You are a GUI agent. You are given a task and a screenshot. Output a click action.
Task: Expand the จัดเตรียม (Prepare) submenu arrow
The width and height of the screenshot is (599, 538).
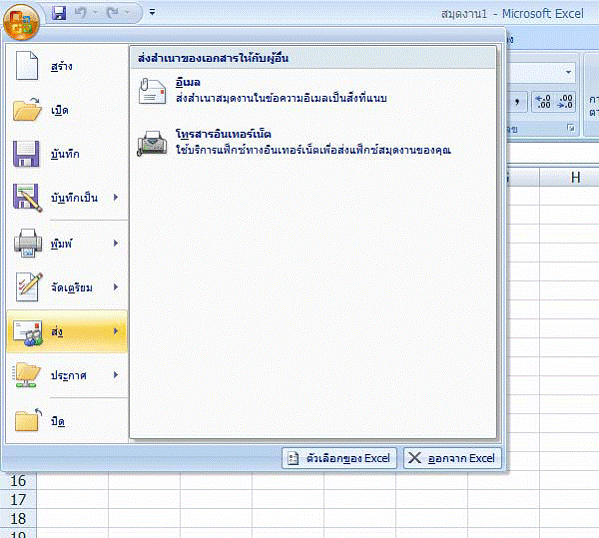[x=116, y=287]
